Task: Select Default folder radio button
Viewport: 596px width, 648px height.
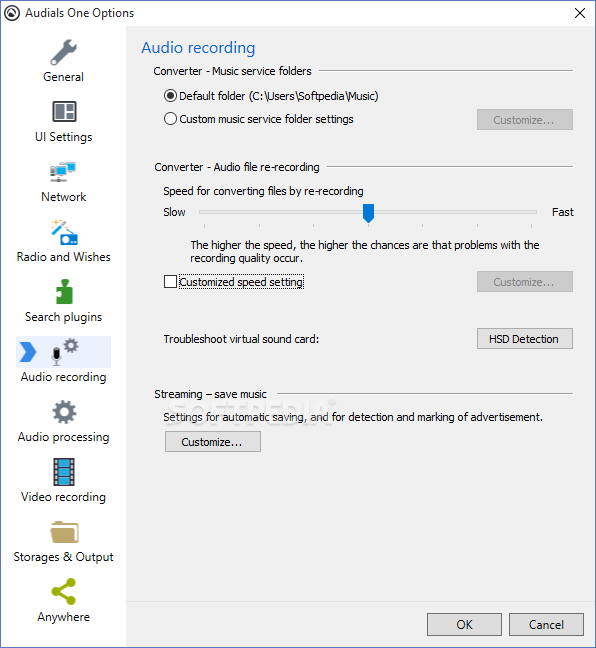Action: pyautogui.click(x=170, y=96)
